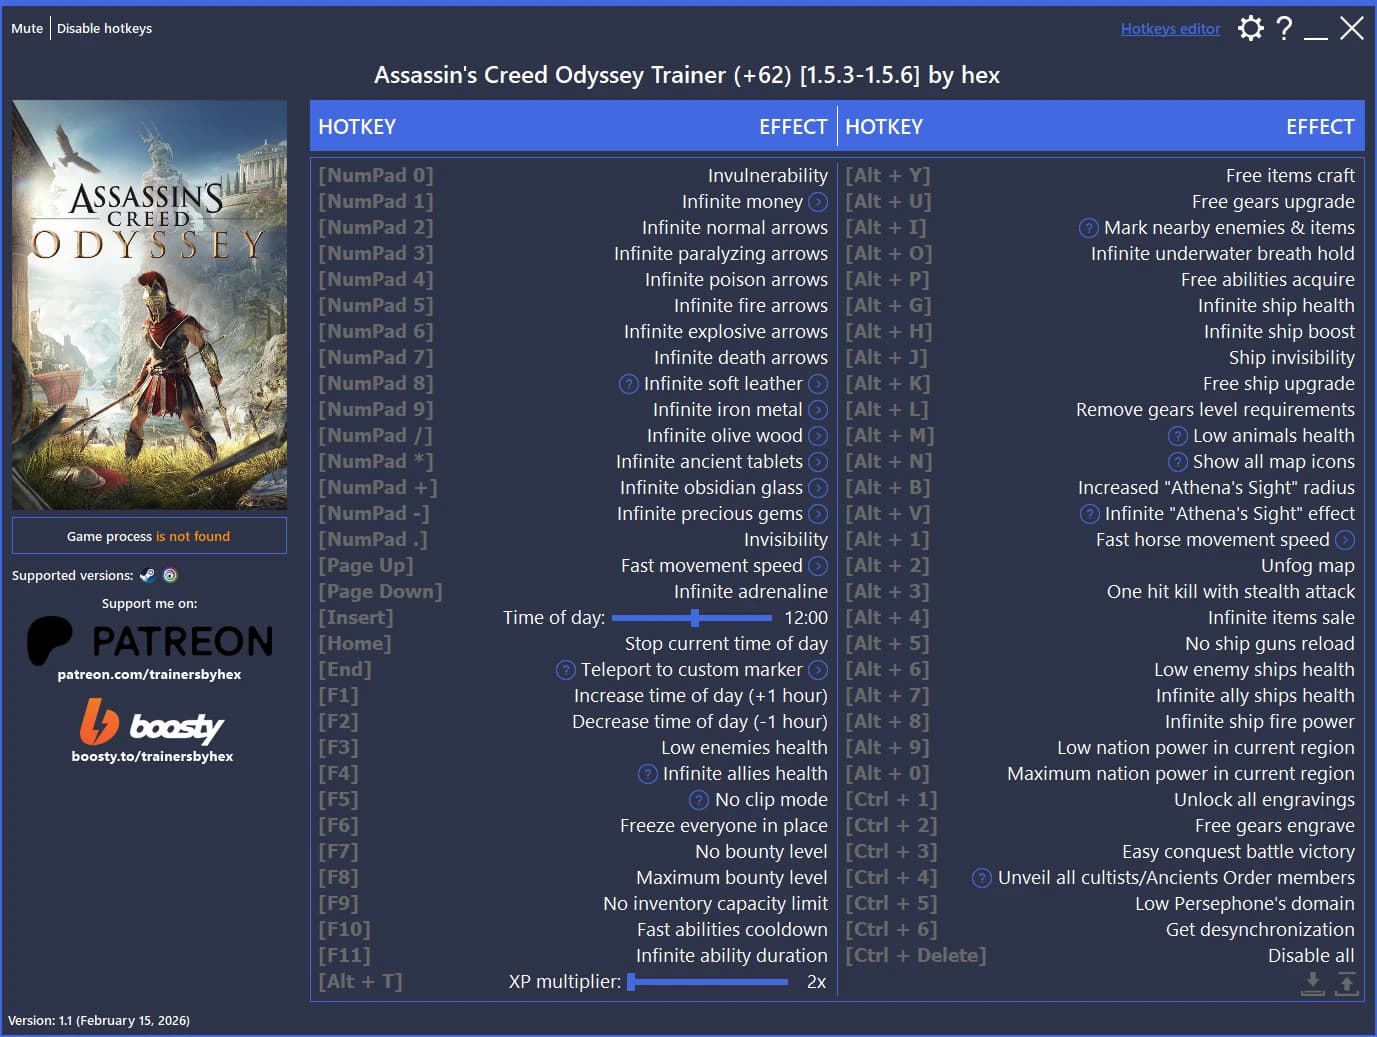Click Increase time of day (+1 hour)
Screen dimensions: 1377x1037
(700, 696)
